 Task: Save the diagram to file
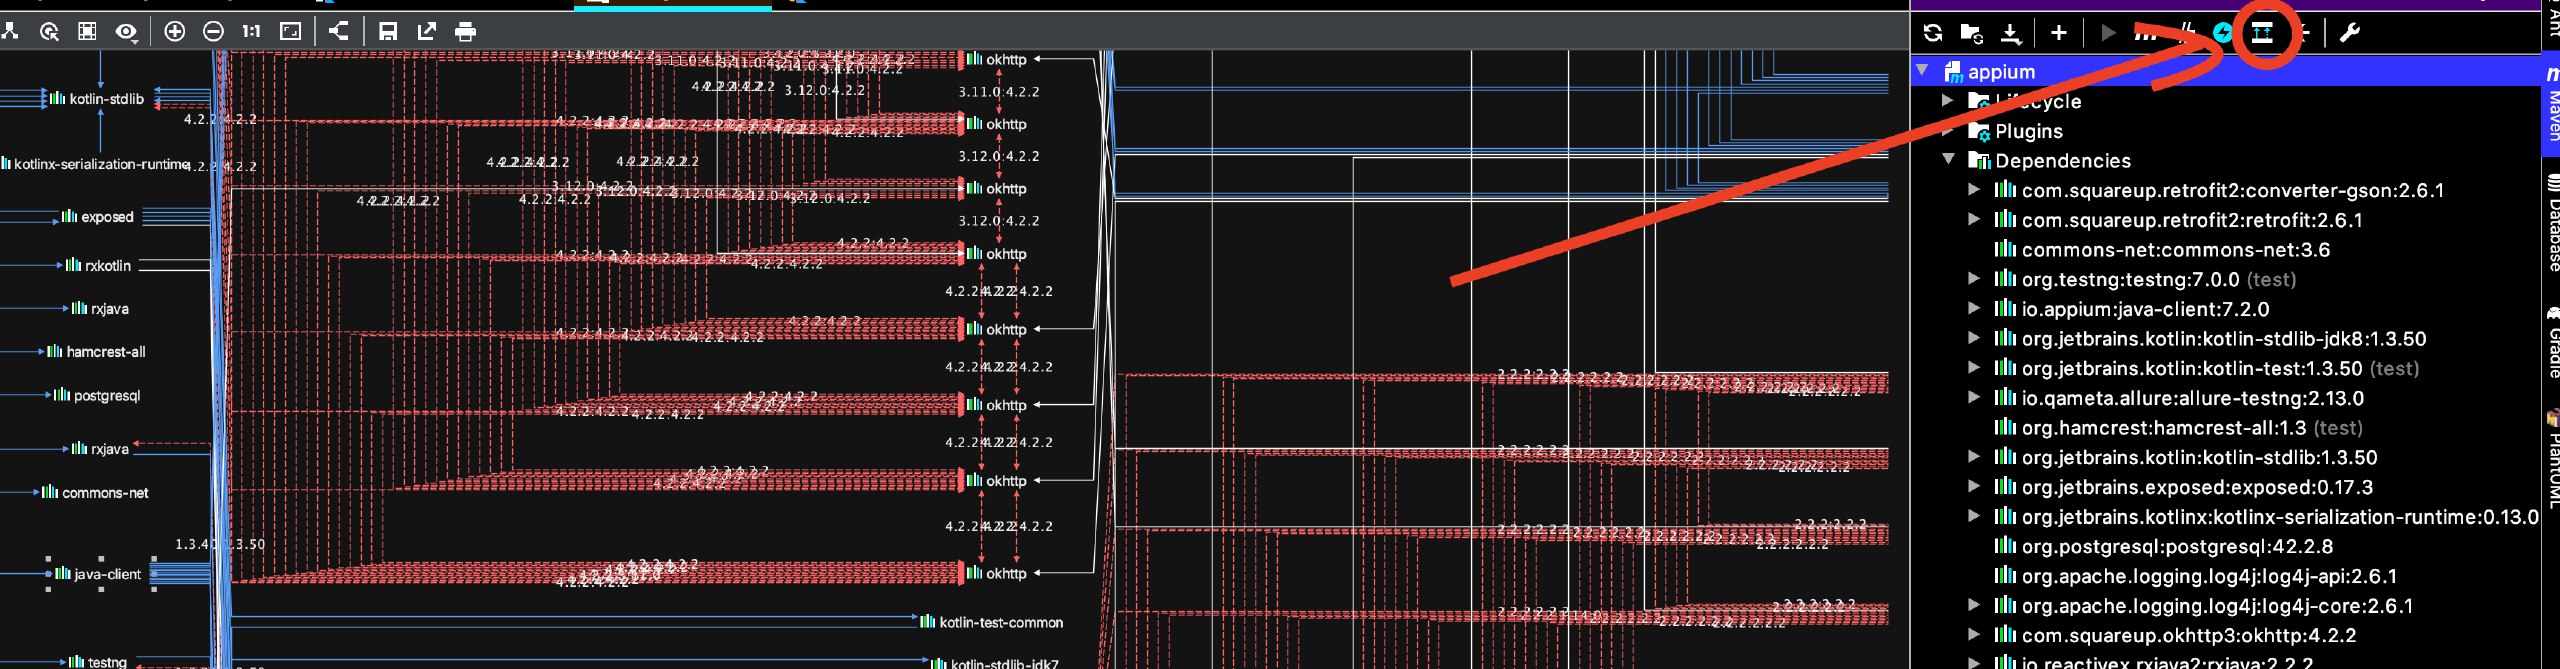coord(388,32)
